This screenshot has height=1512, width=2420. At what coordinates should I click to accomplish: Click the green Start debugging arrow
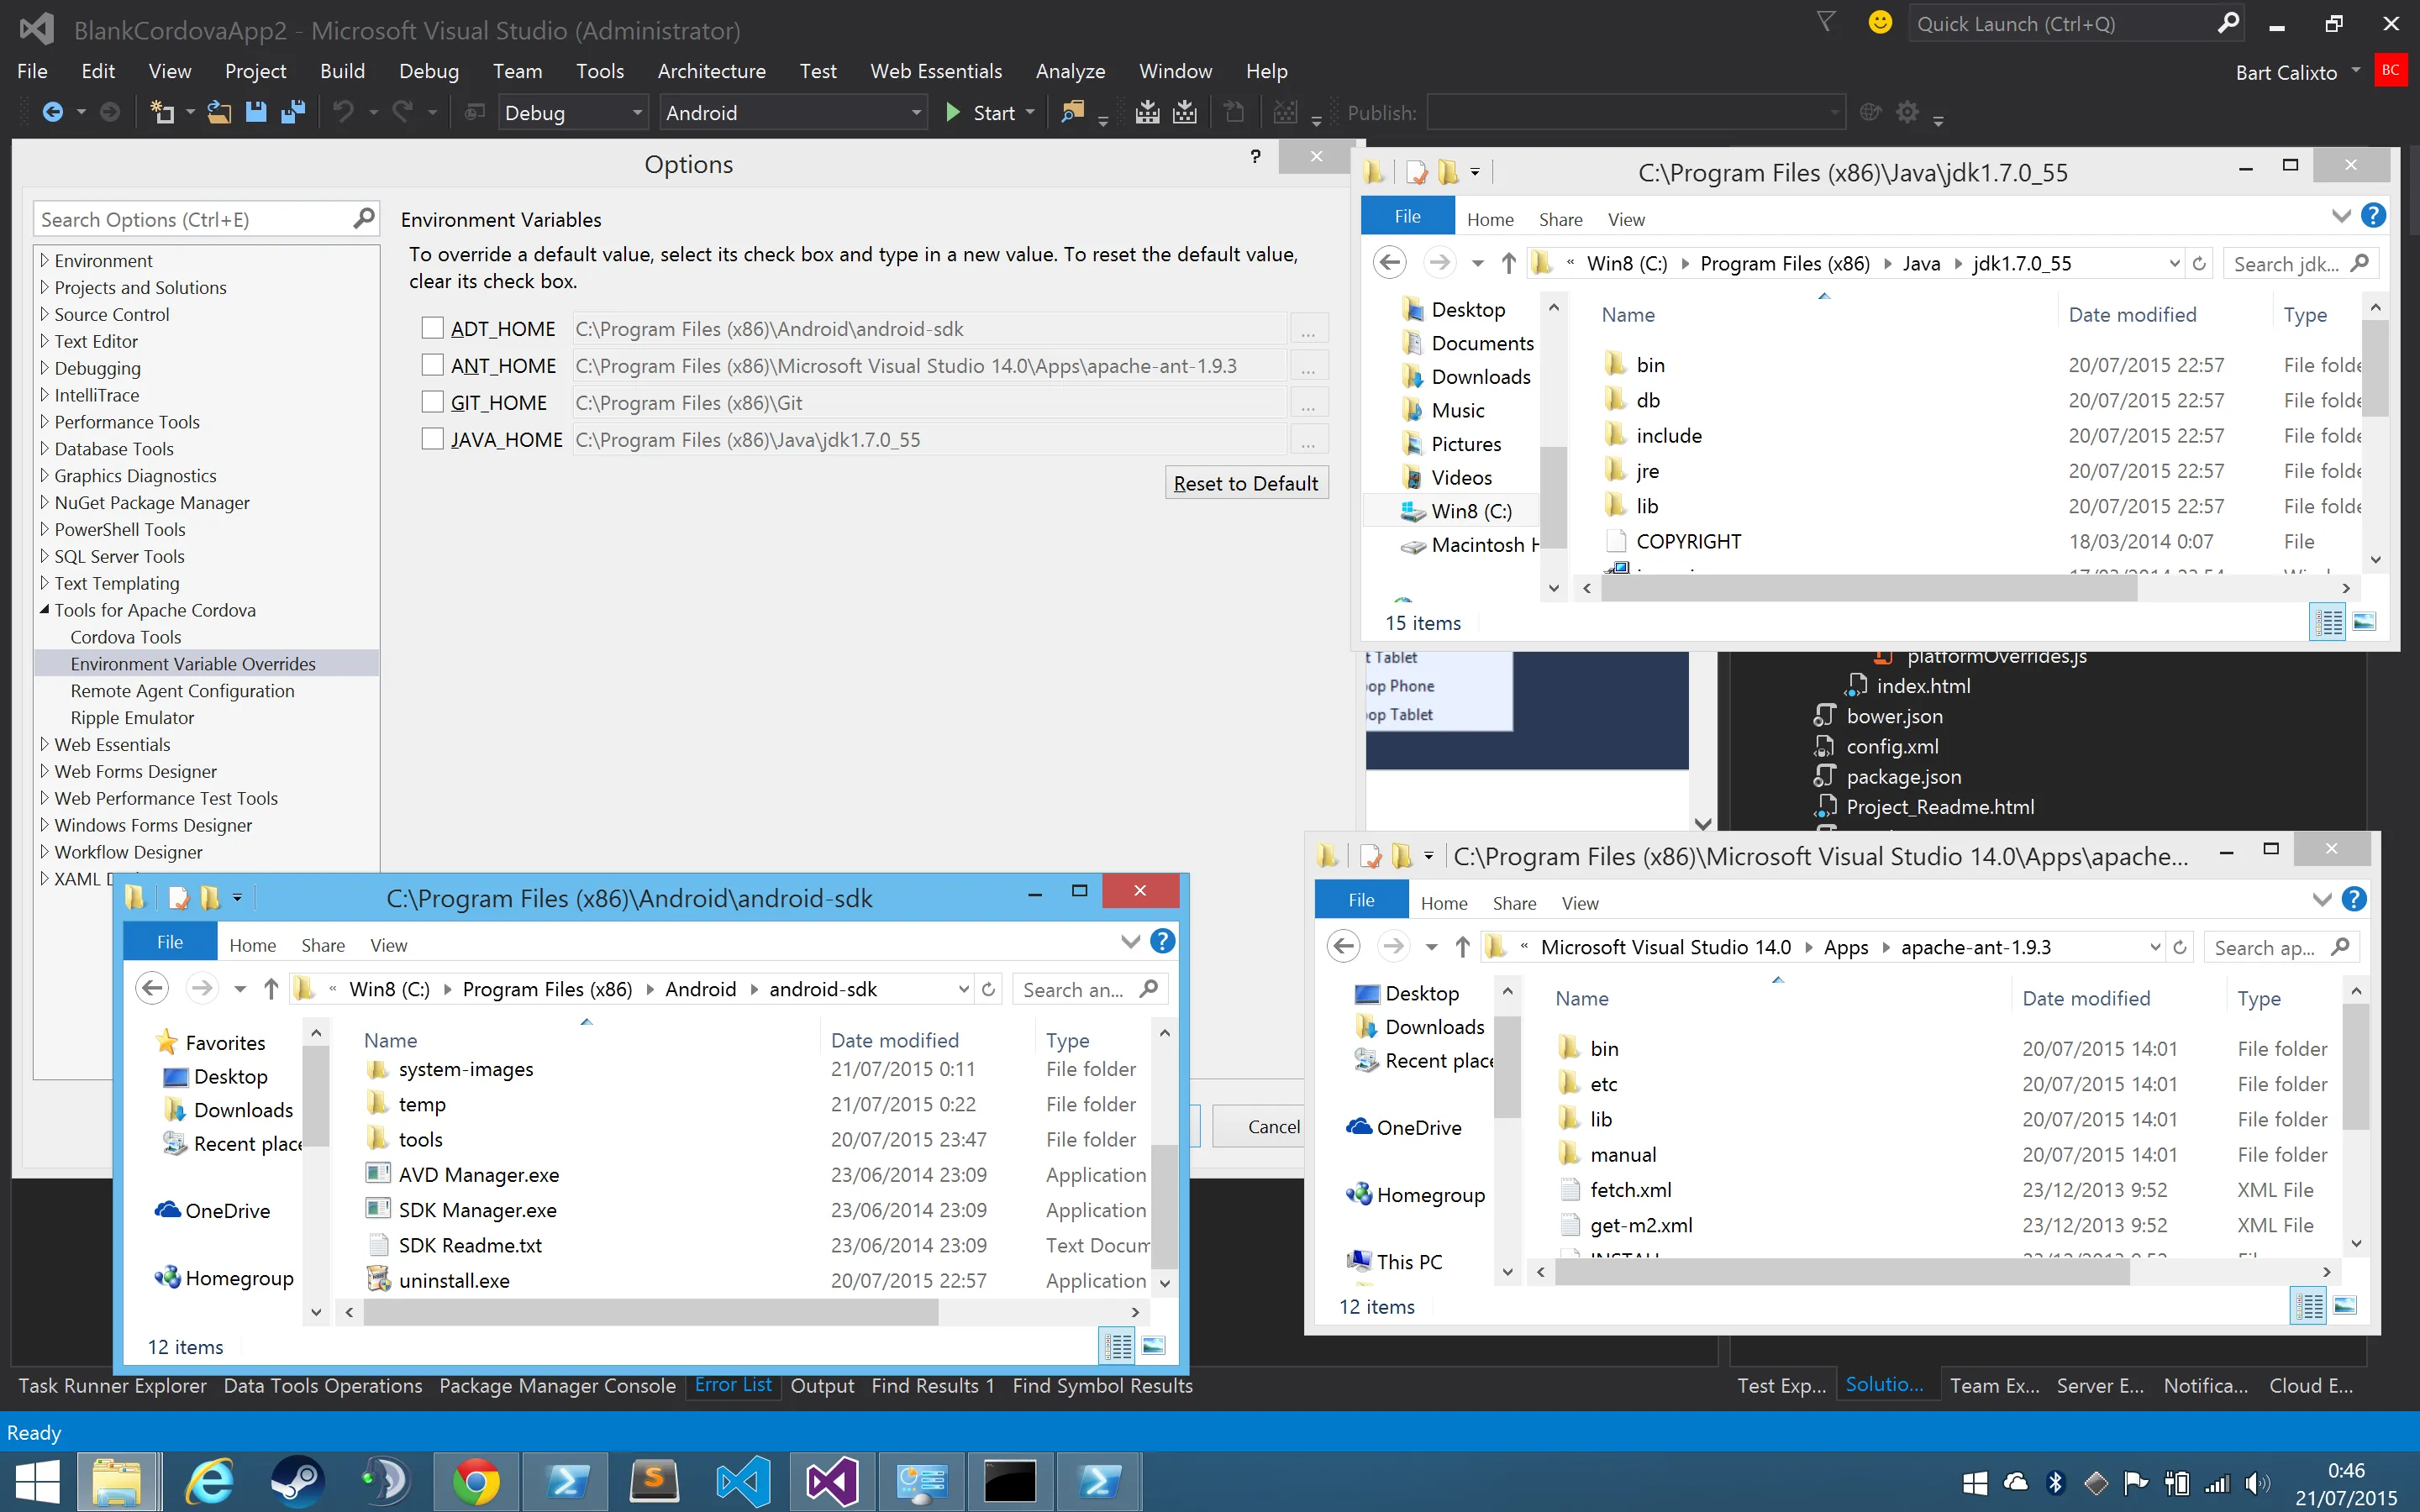pos(953,112)
